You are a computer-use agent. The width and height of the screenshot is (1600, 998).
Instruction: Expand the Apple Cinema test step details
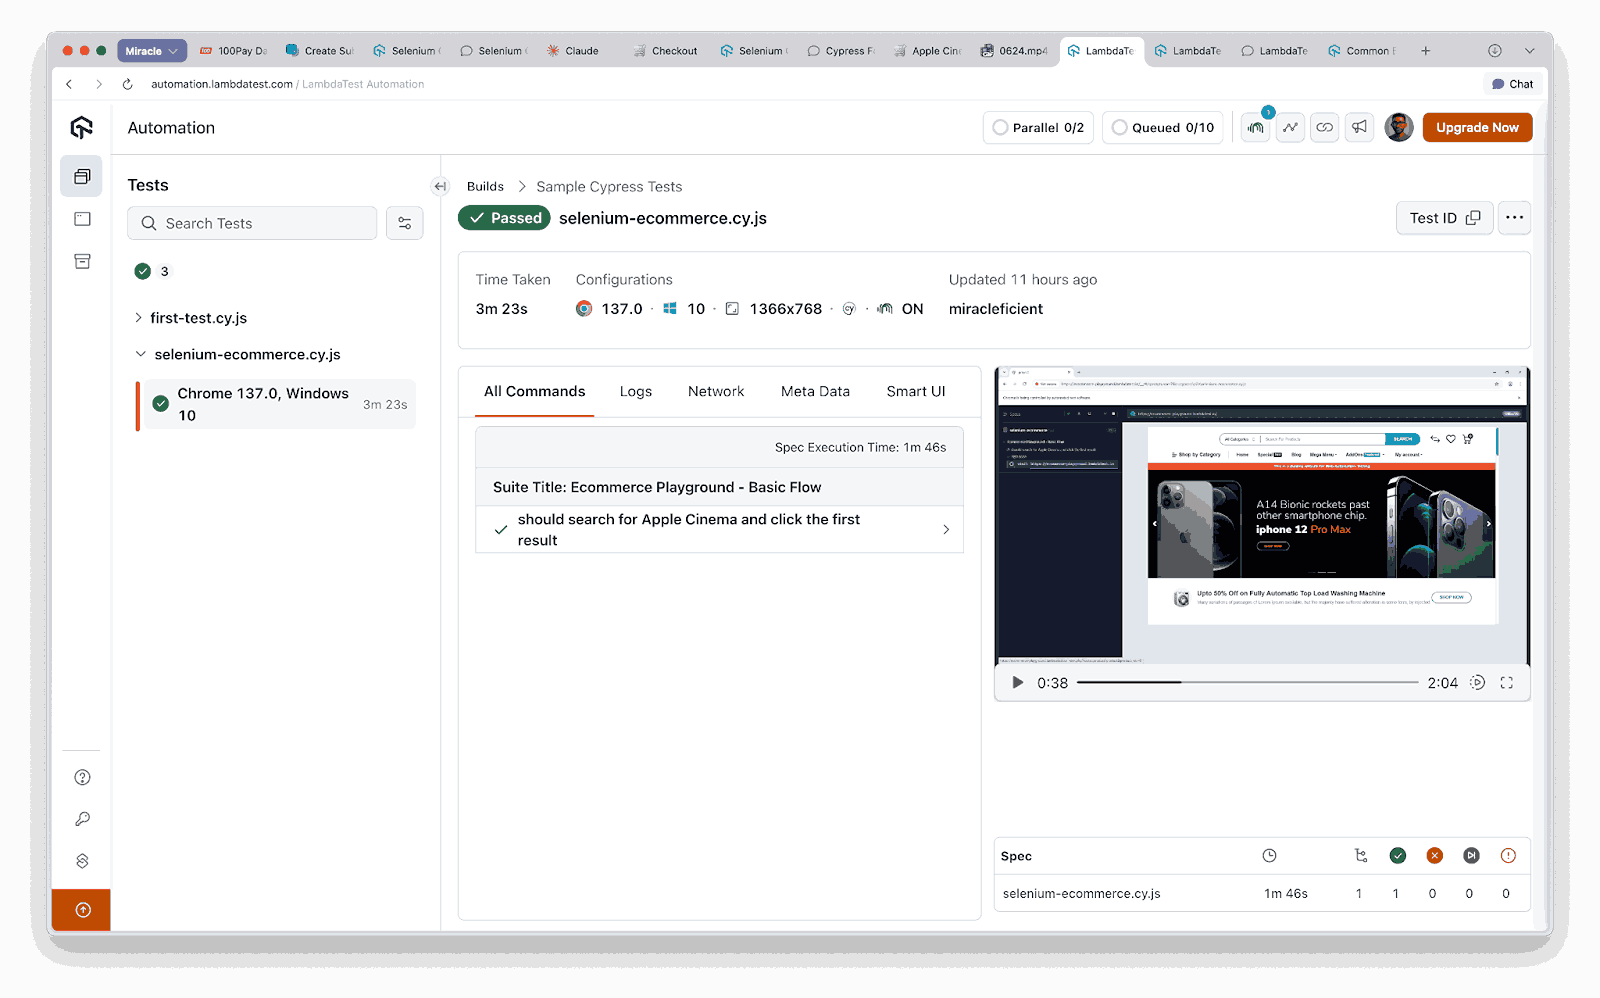[x=945, y=529]
